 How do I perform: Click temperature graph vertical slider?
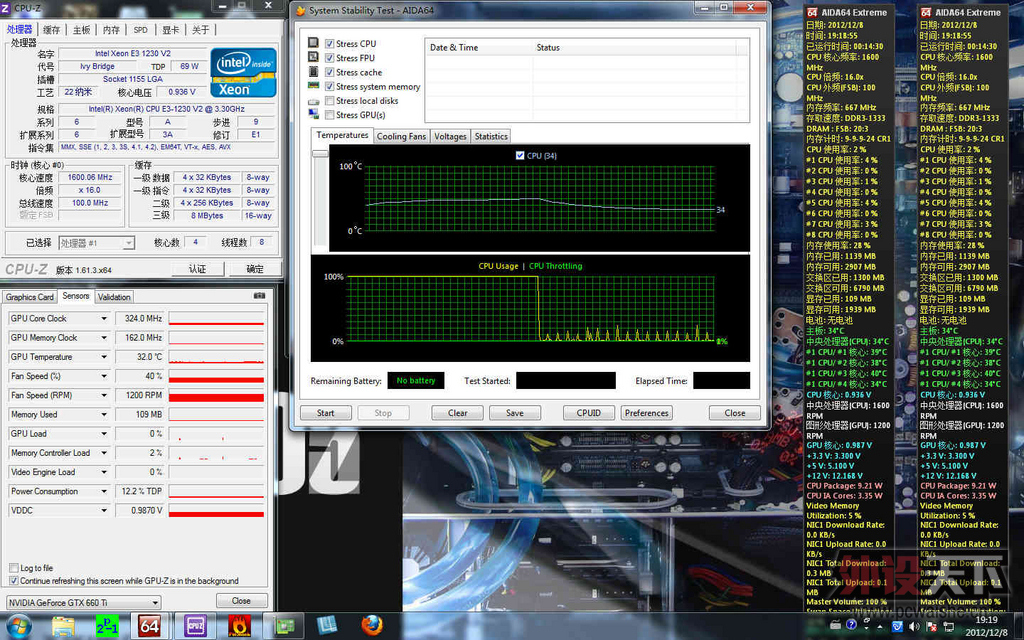pyautogui.click(x=320, y=153)
